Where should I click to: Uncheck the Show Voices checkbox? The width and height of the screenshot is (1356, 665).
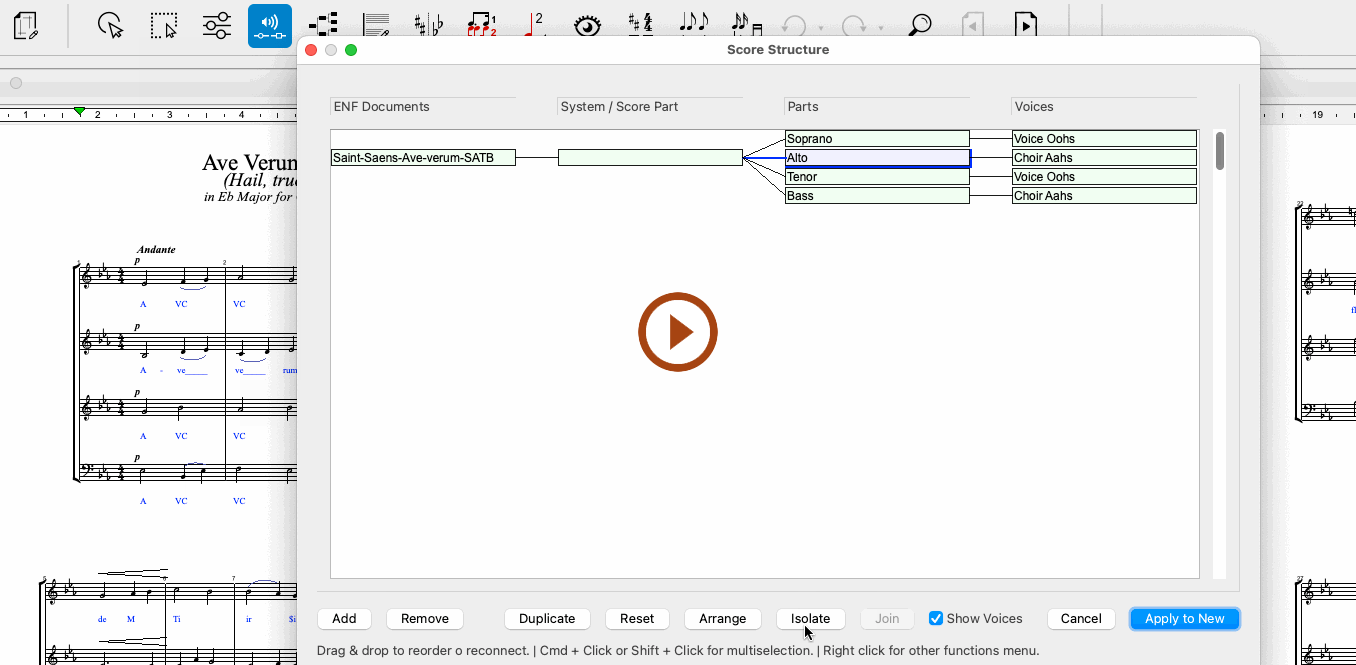click(x=936, y=619)
